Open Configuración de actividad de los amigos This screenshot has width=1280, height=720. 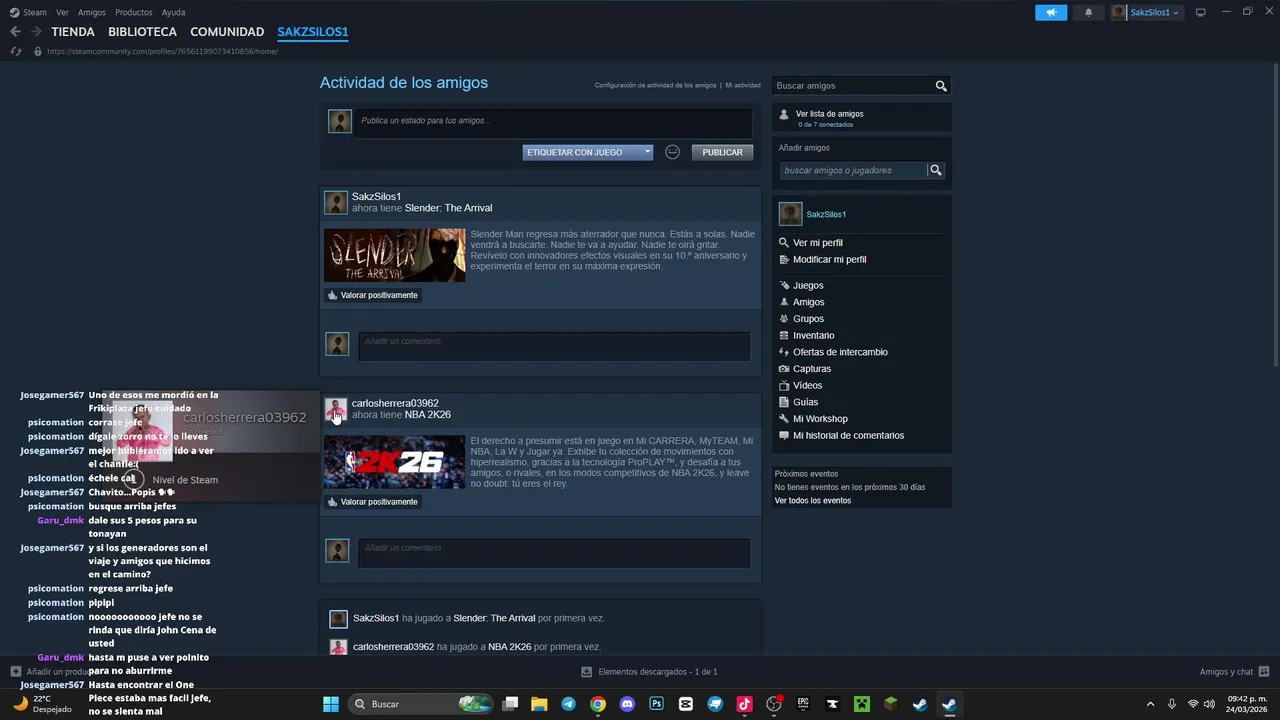click(655, 85)
